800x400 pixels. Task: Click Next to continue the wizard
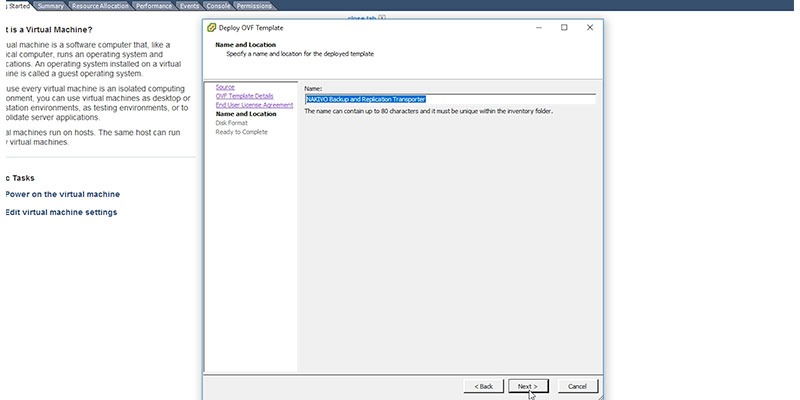click(528, 386)
